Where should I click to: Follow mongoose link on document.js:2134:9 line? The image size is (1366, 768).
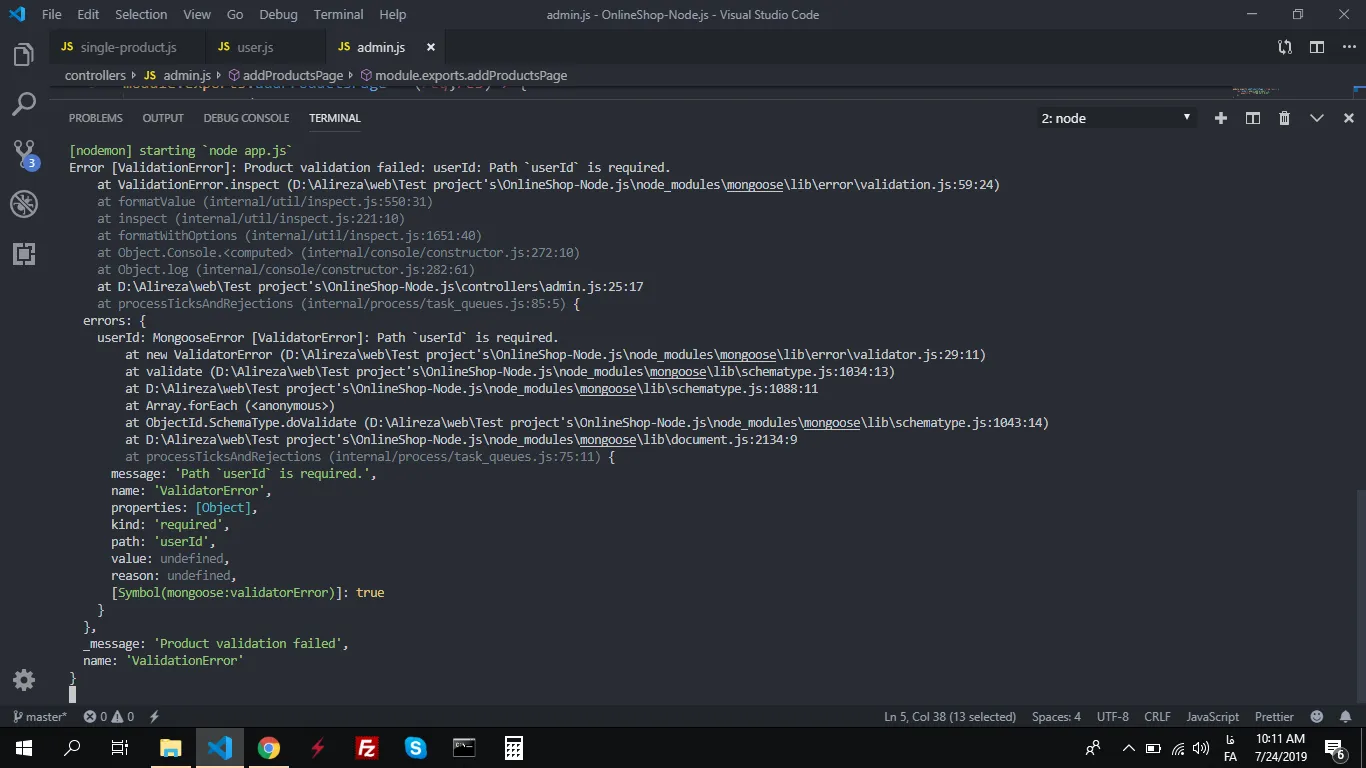[x=607, y=440]
